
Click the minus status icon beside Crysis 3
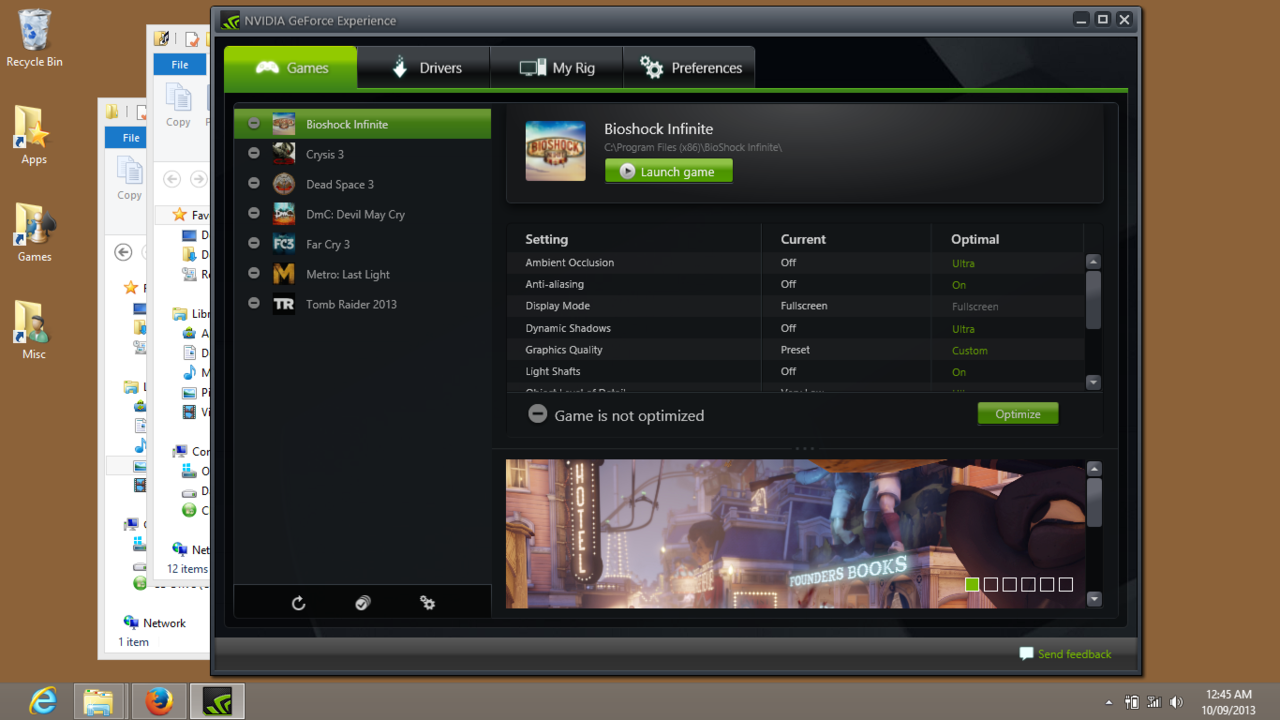[x=254, y=154]
